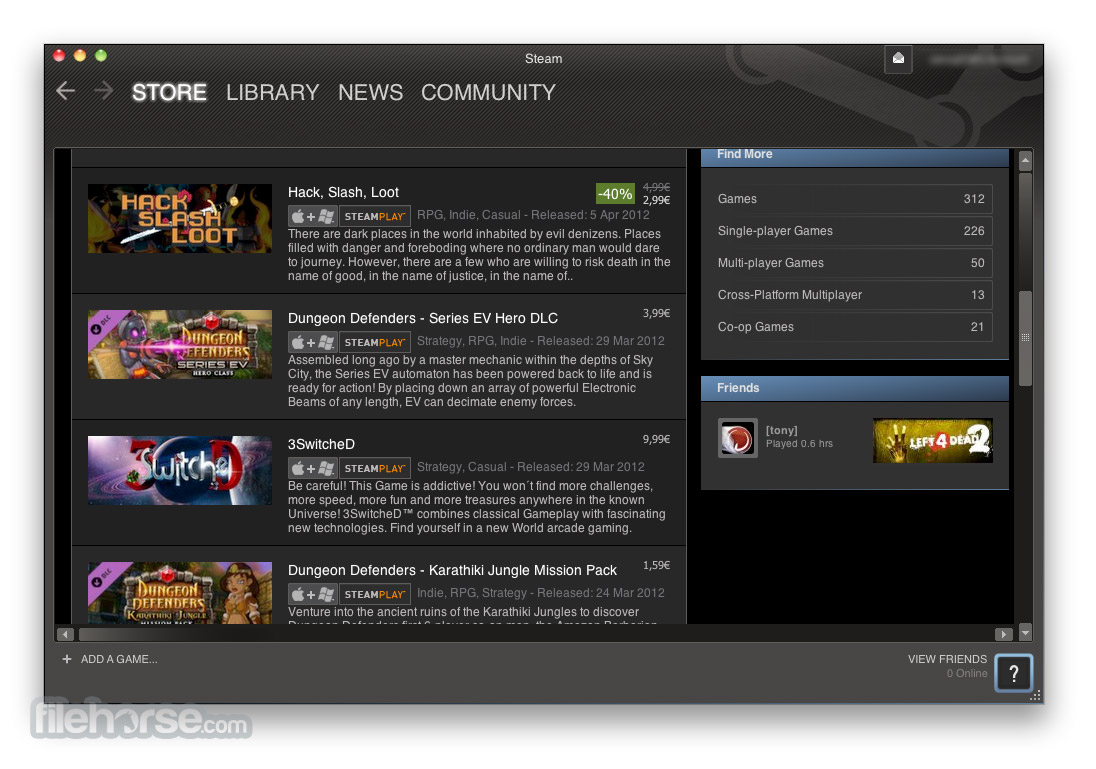Click the 3,99€ price of Series EV DLC
1096x769 pixels.
point(656,313)
